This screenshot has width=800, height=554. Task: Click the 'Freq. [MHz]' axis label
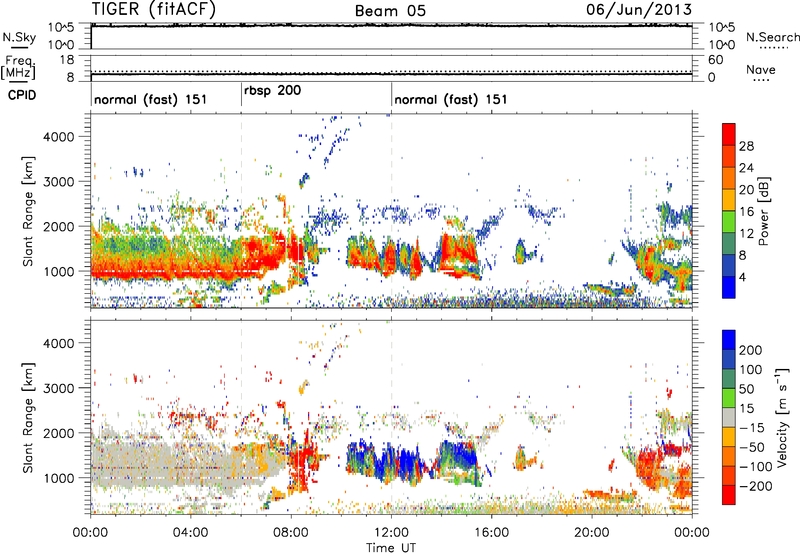[18, 67]
